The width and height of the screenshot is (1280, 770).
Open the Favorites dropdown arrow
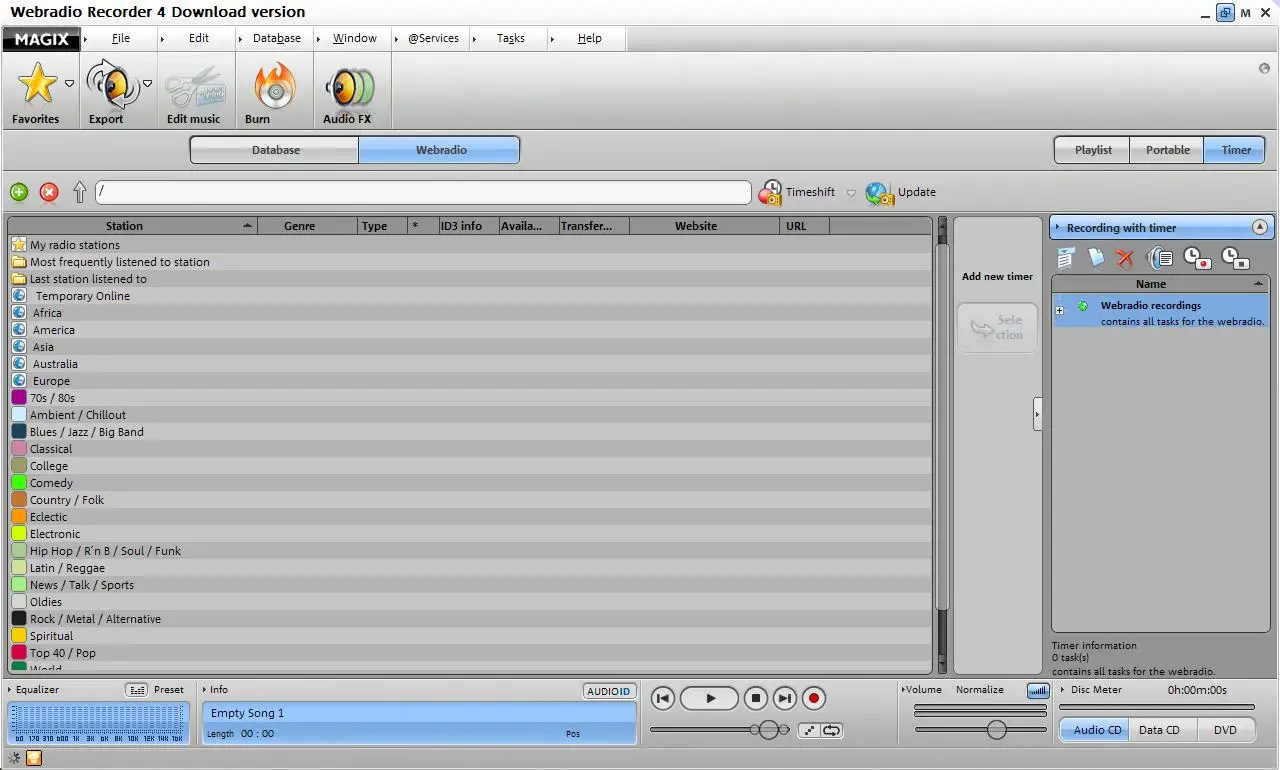click(x=69, y=84)
